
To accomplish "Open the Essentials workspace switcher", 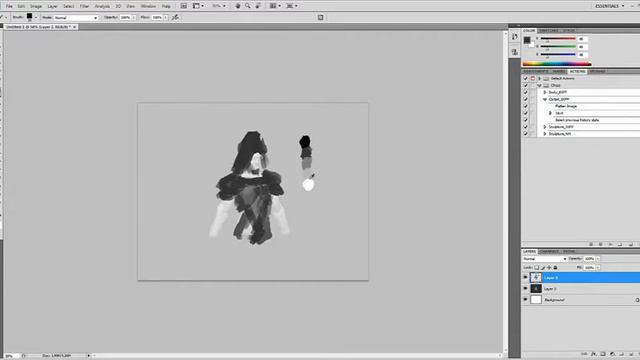I will click(x=610, y=6).
